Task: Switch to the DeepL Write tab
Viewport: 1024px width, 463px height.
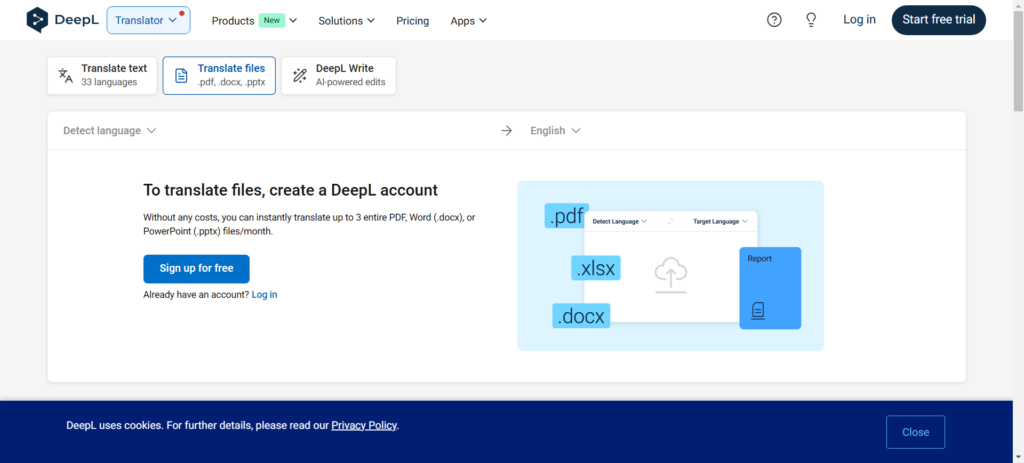Action: coord(339,75)
